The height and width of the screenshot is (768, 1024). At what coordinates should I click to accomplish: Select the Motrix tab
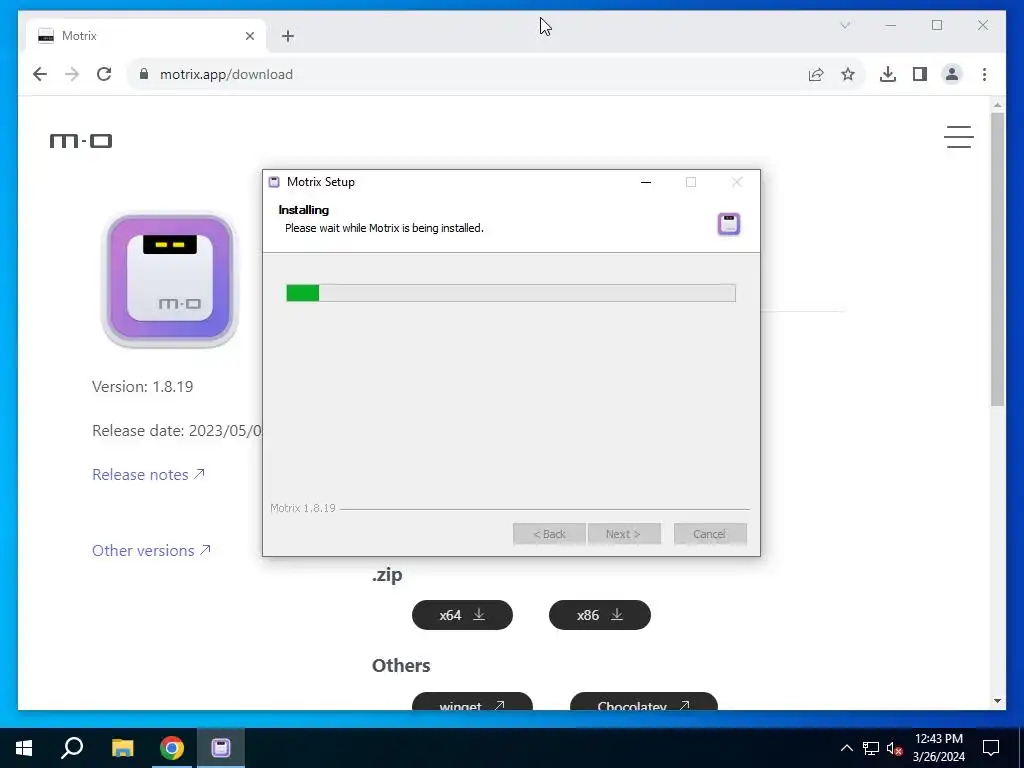point(146,36)
